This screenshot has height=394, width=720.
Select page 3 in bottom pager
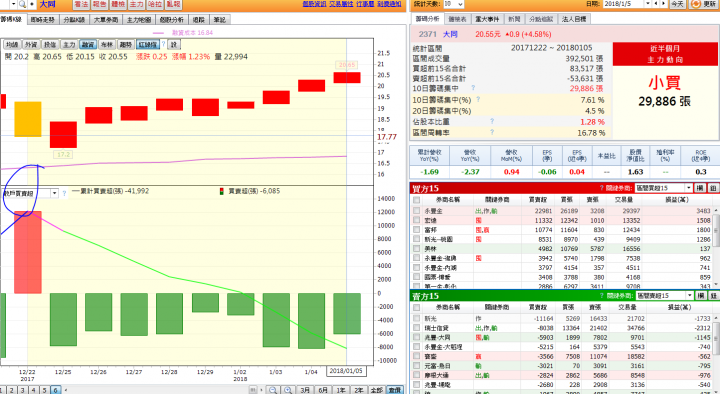click(22, 390)
